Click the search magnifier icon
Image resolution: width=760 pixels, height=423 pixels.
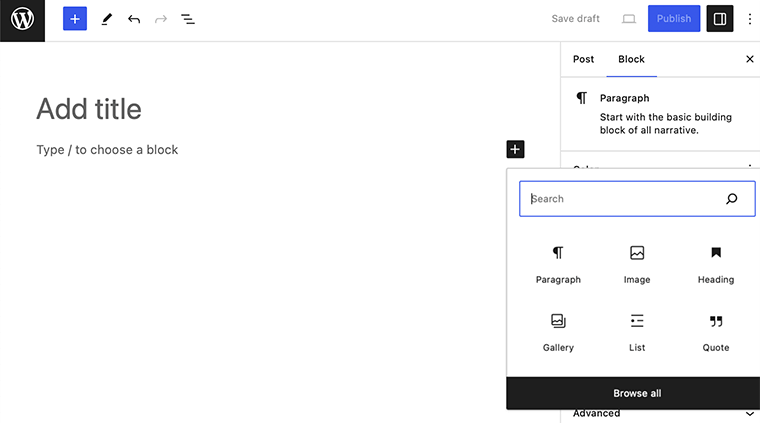pos(731,199)
